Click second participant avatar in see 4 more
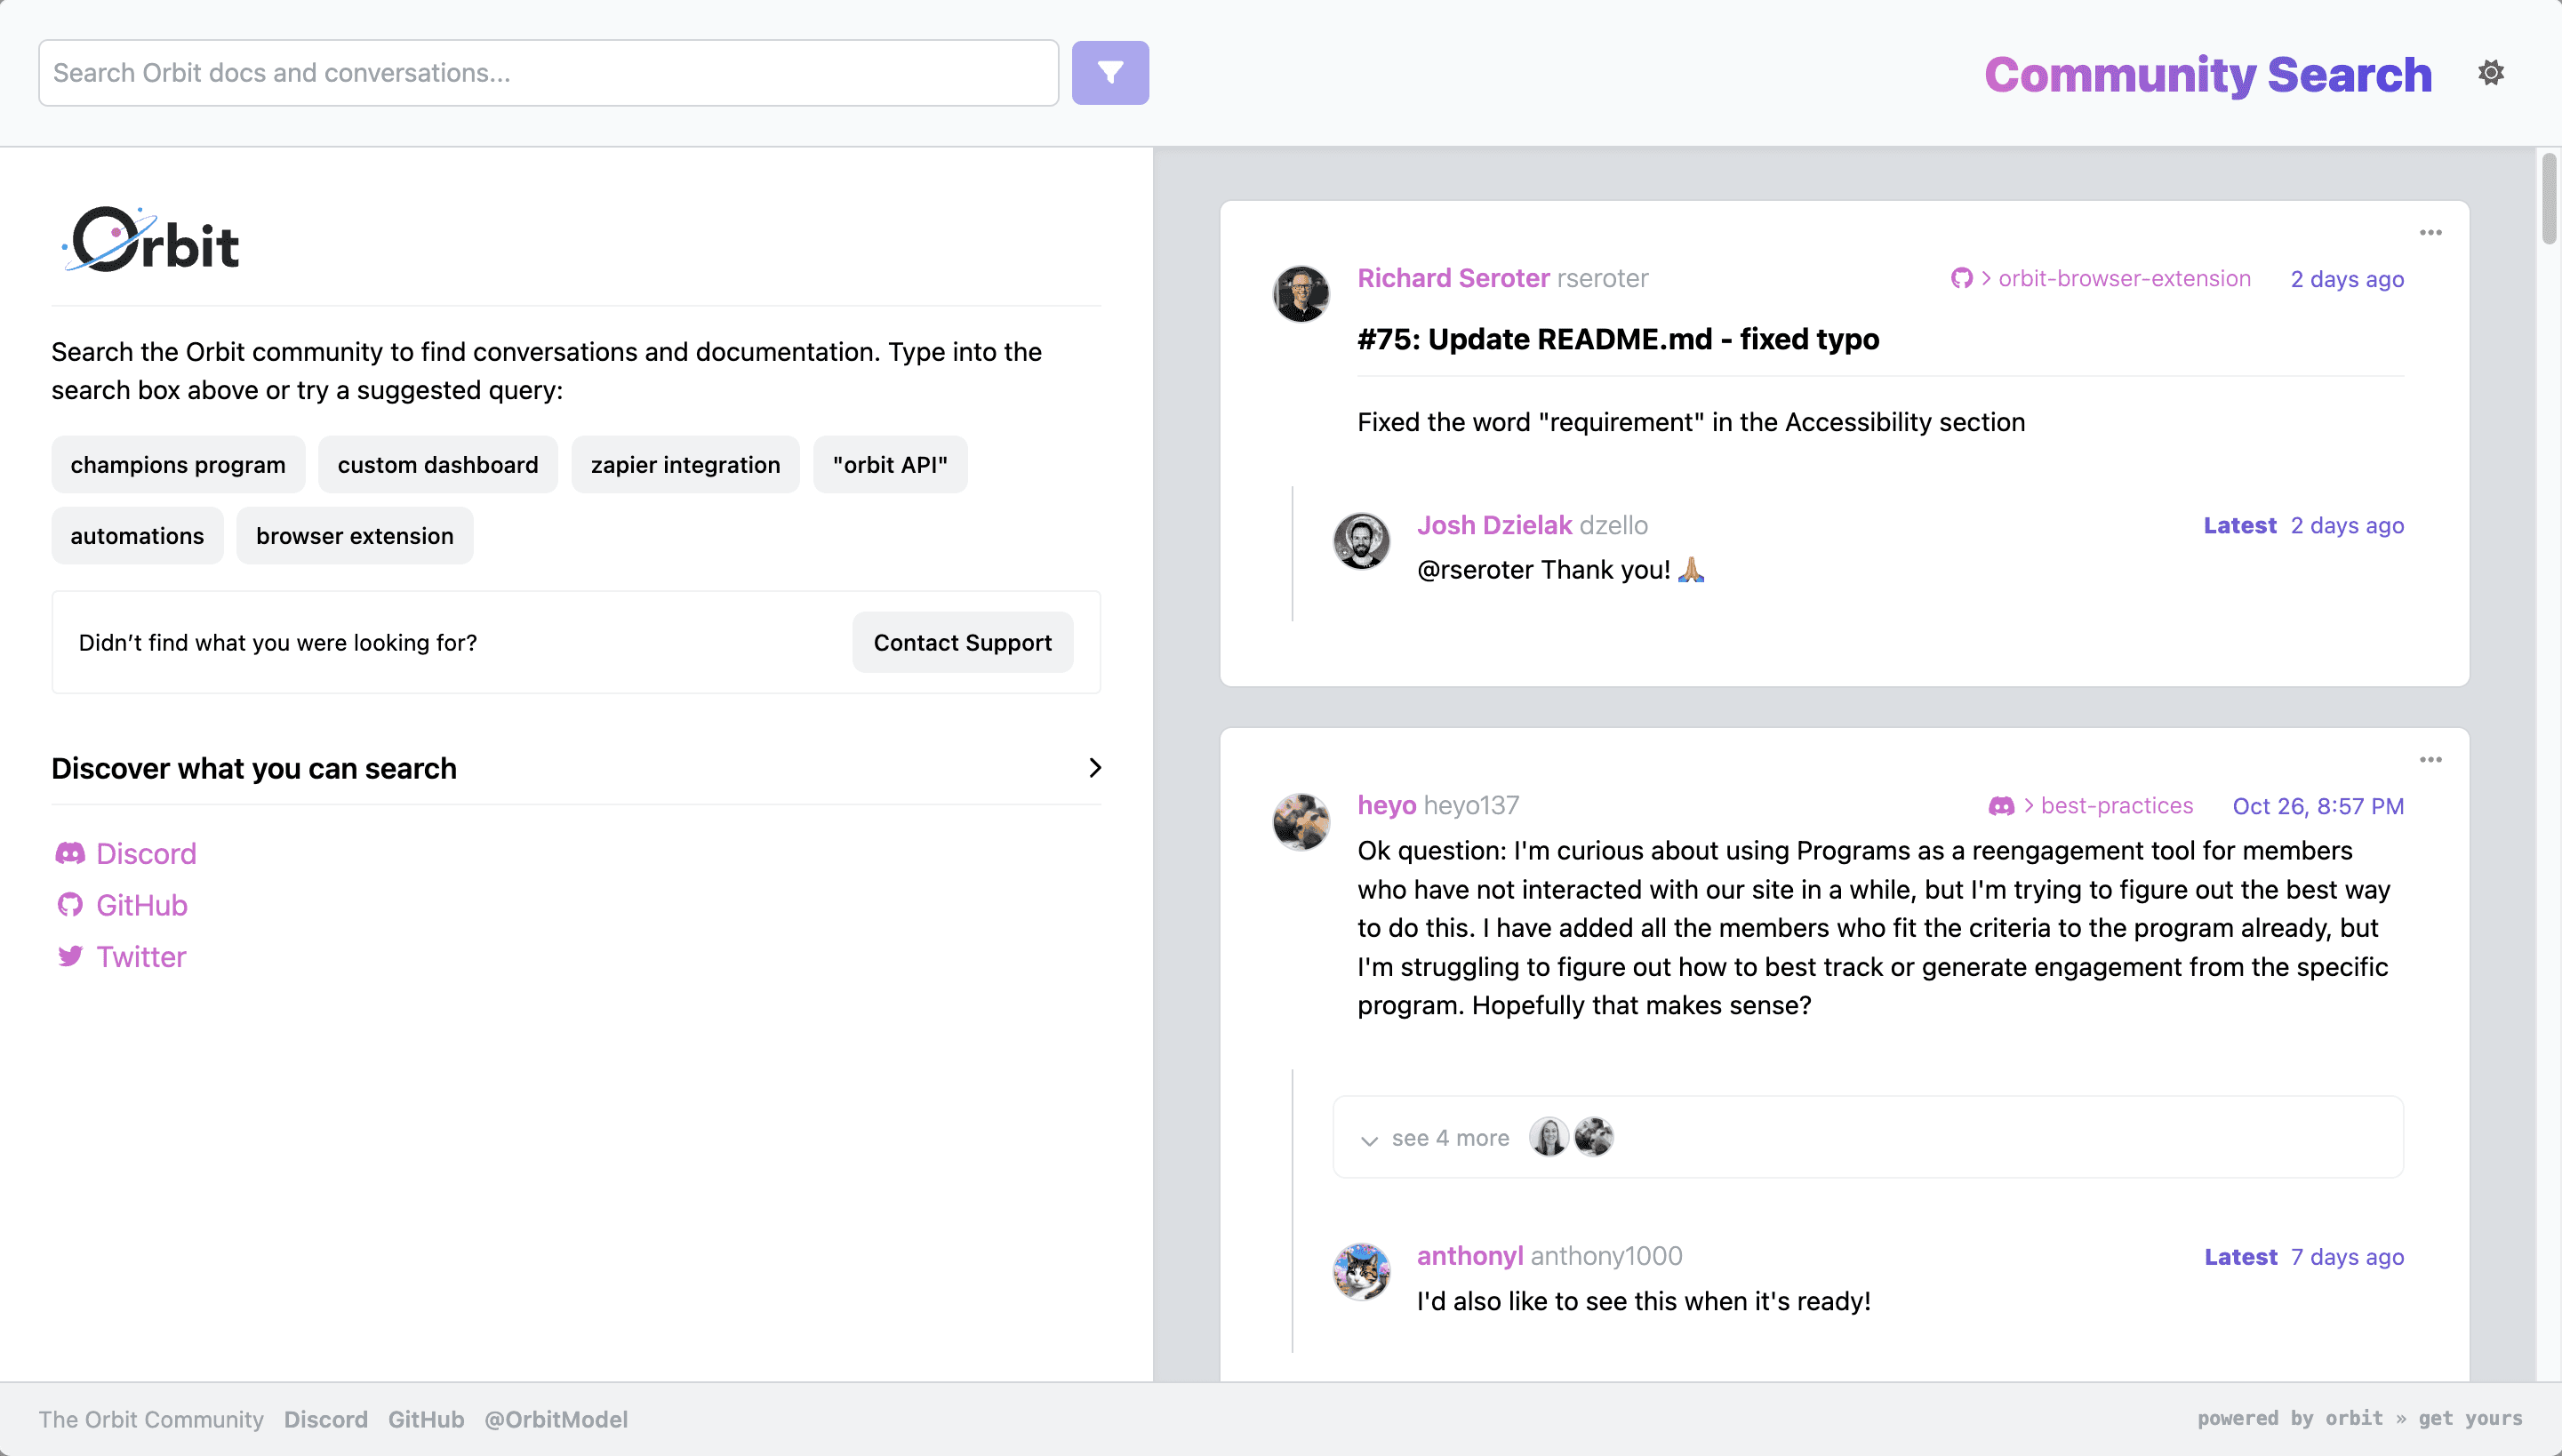The height and width of the screenshot is (1456, 2562). pos(1593,1137)
